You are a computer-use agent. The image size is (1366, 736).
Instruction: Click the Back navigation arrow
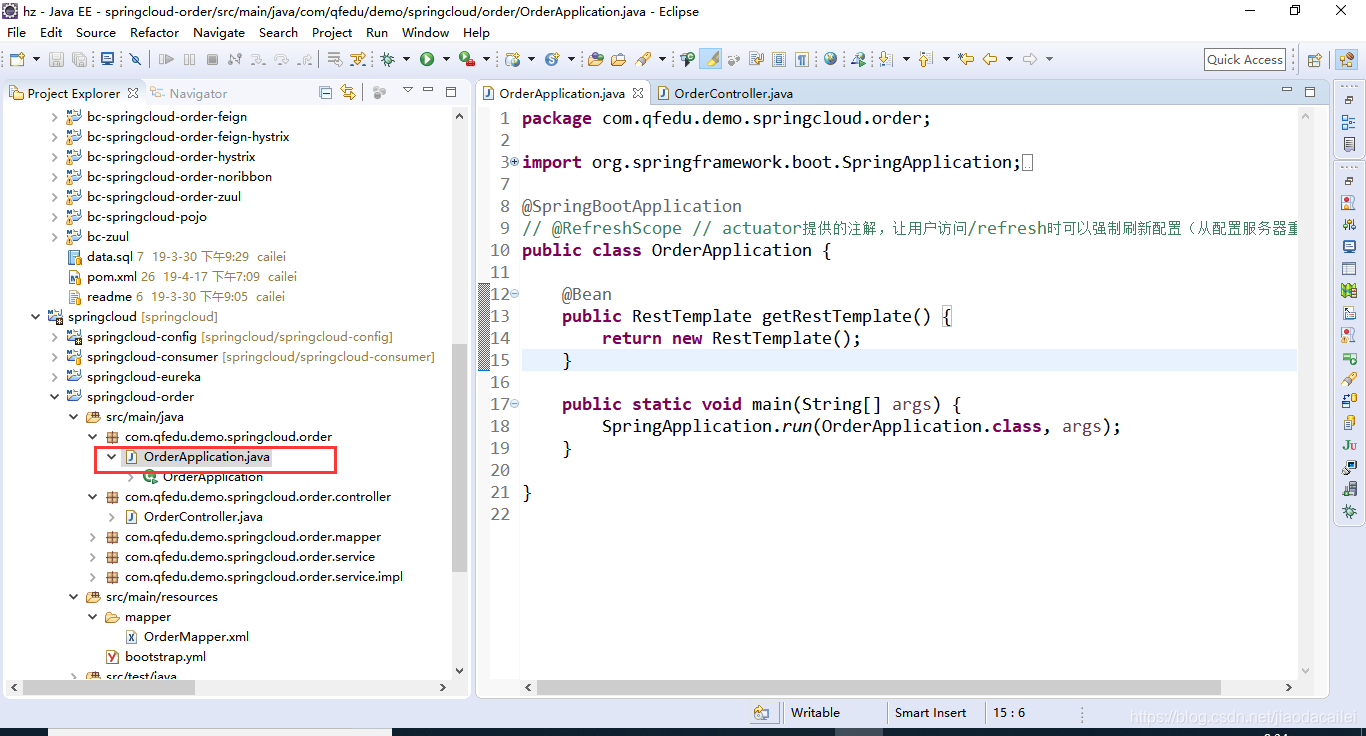(x=990, y=59)
